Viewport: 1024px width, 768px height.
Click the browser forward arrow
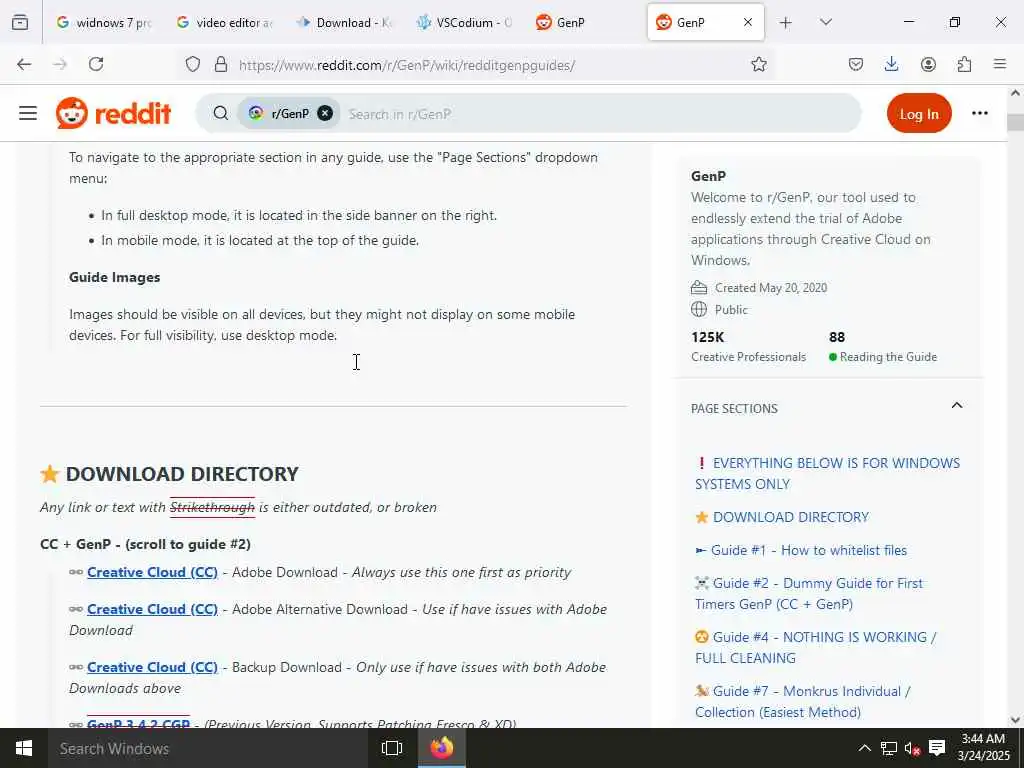coord(60,64)
